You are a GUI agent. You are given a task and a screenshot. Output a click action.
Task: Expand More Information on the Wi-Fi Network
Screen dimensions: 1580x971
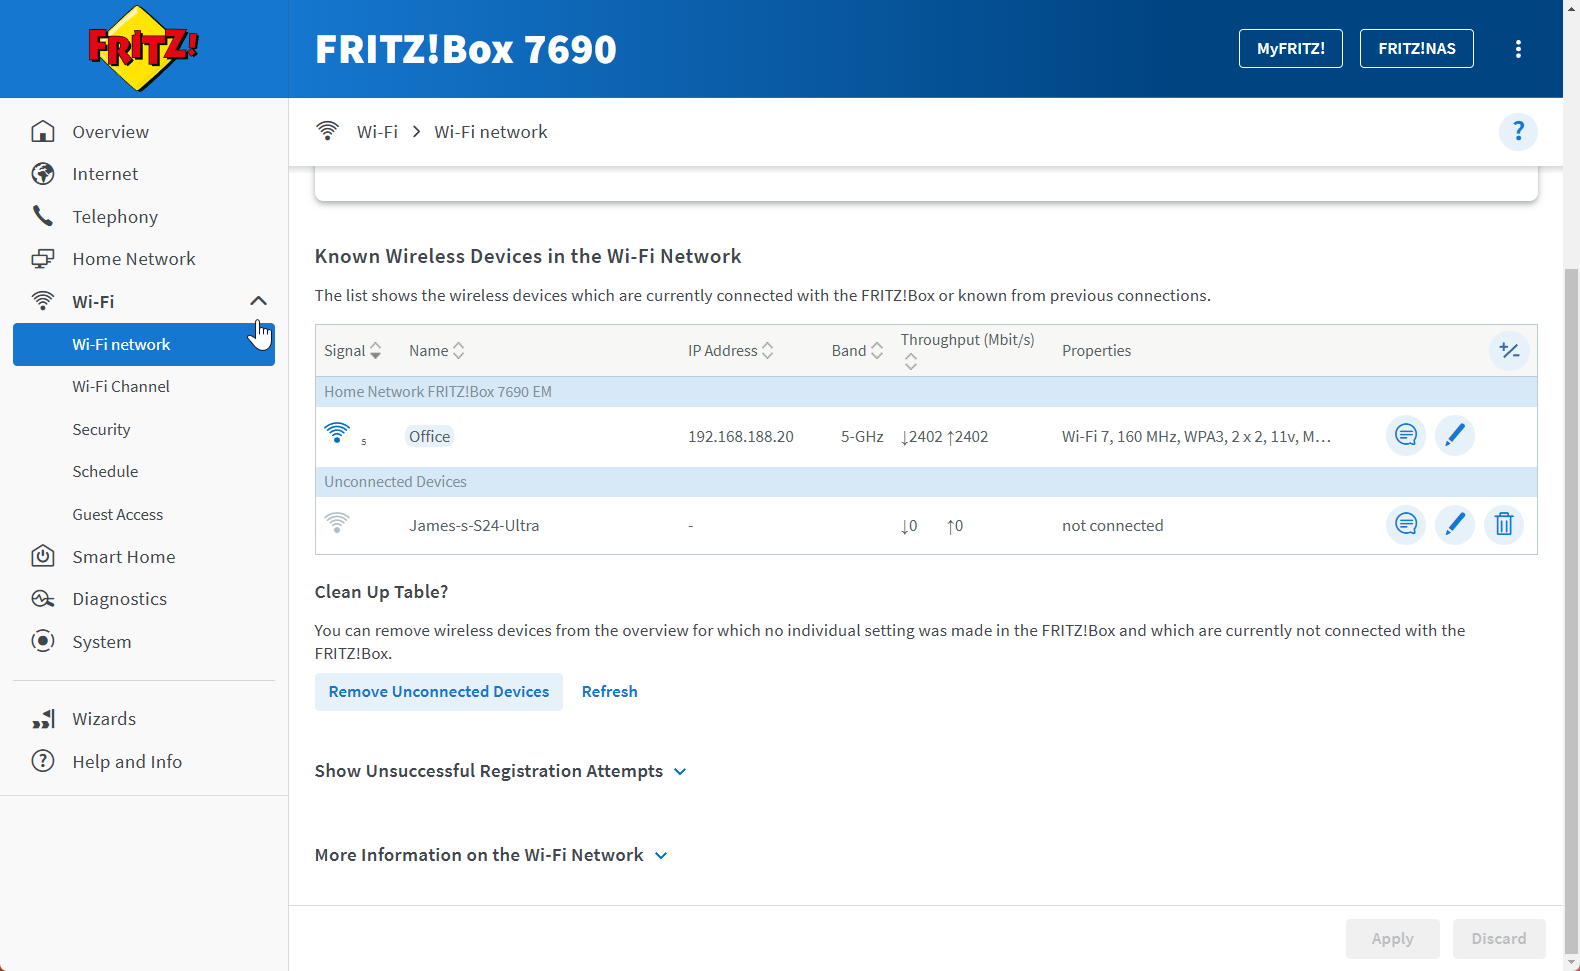pos(490,855)
